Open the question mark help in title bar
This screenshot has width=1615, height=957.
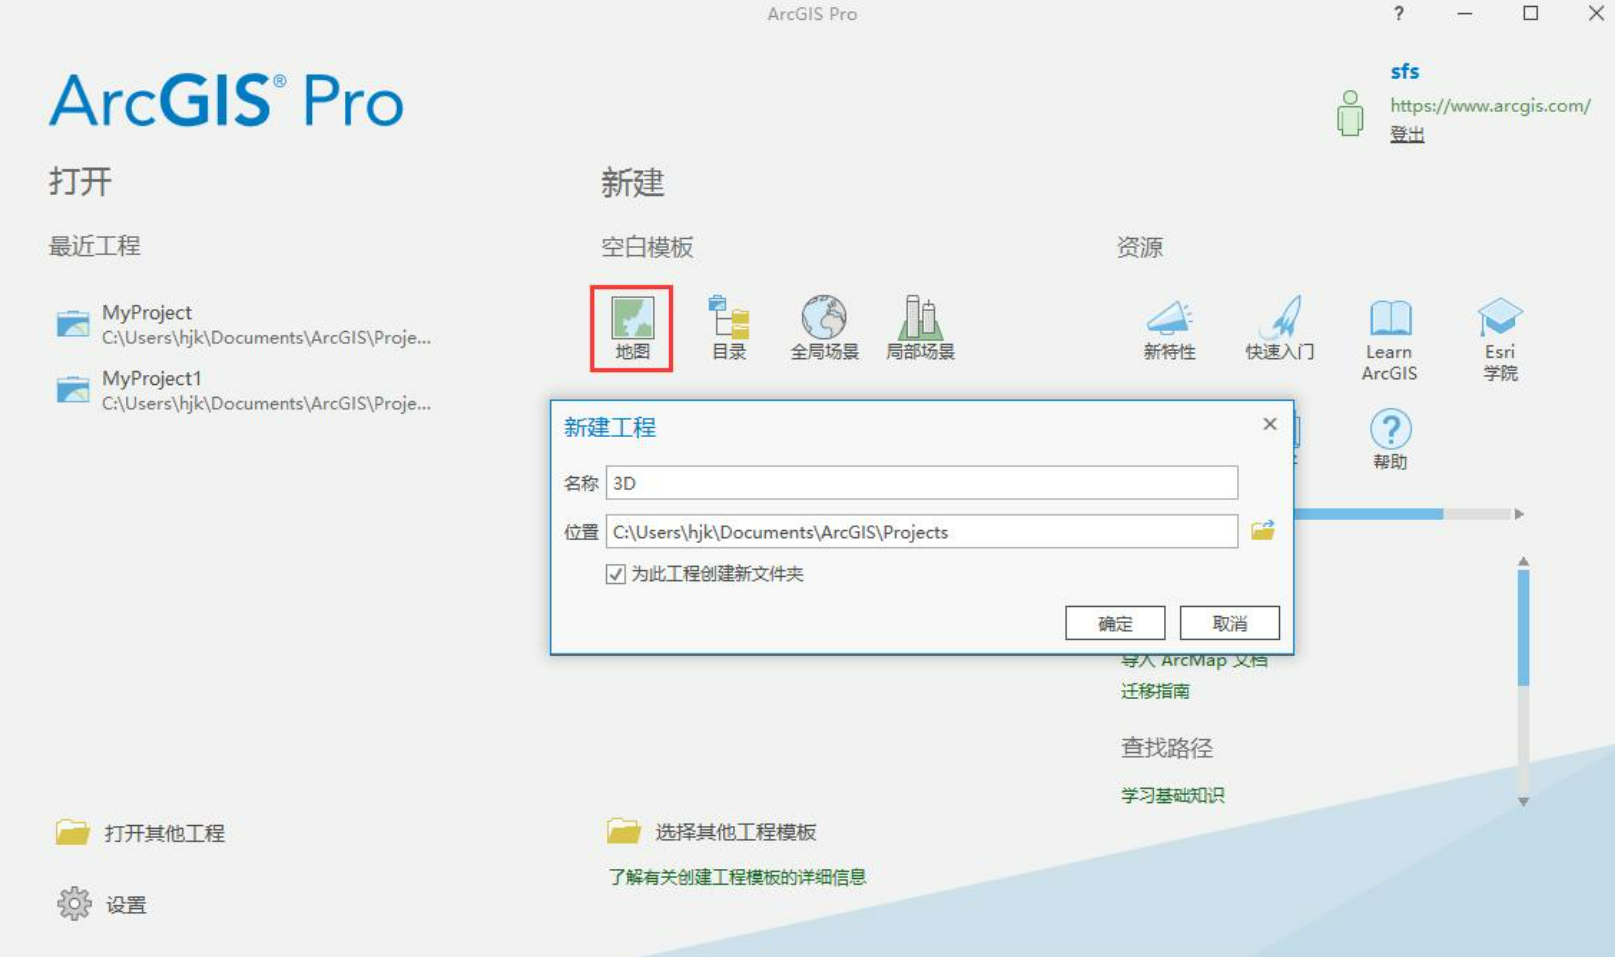[x=1399, y=13]
